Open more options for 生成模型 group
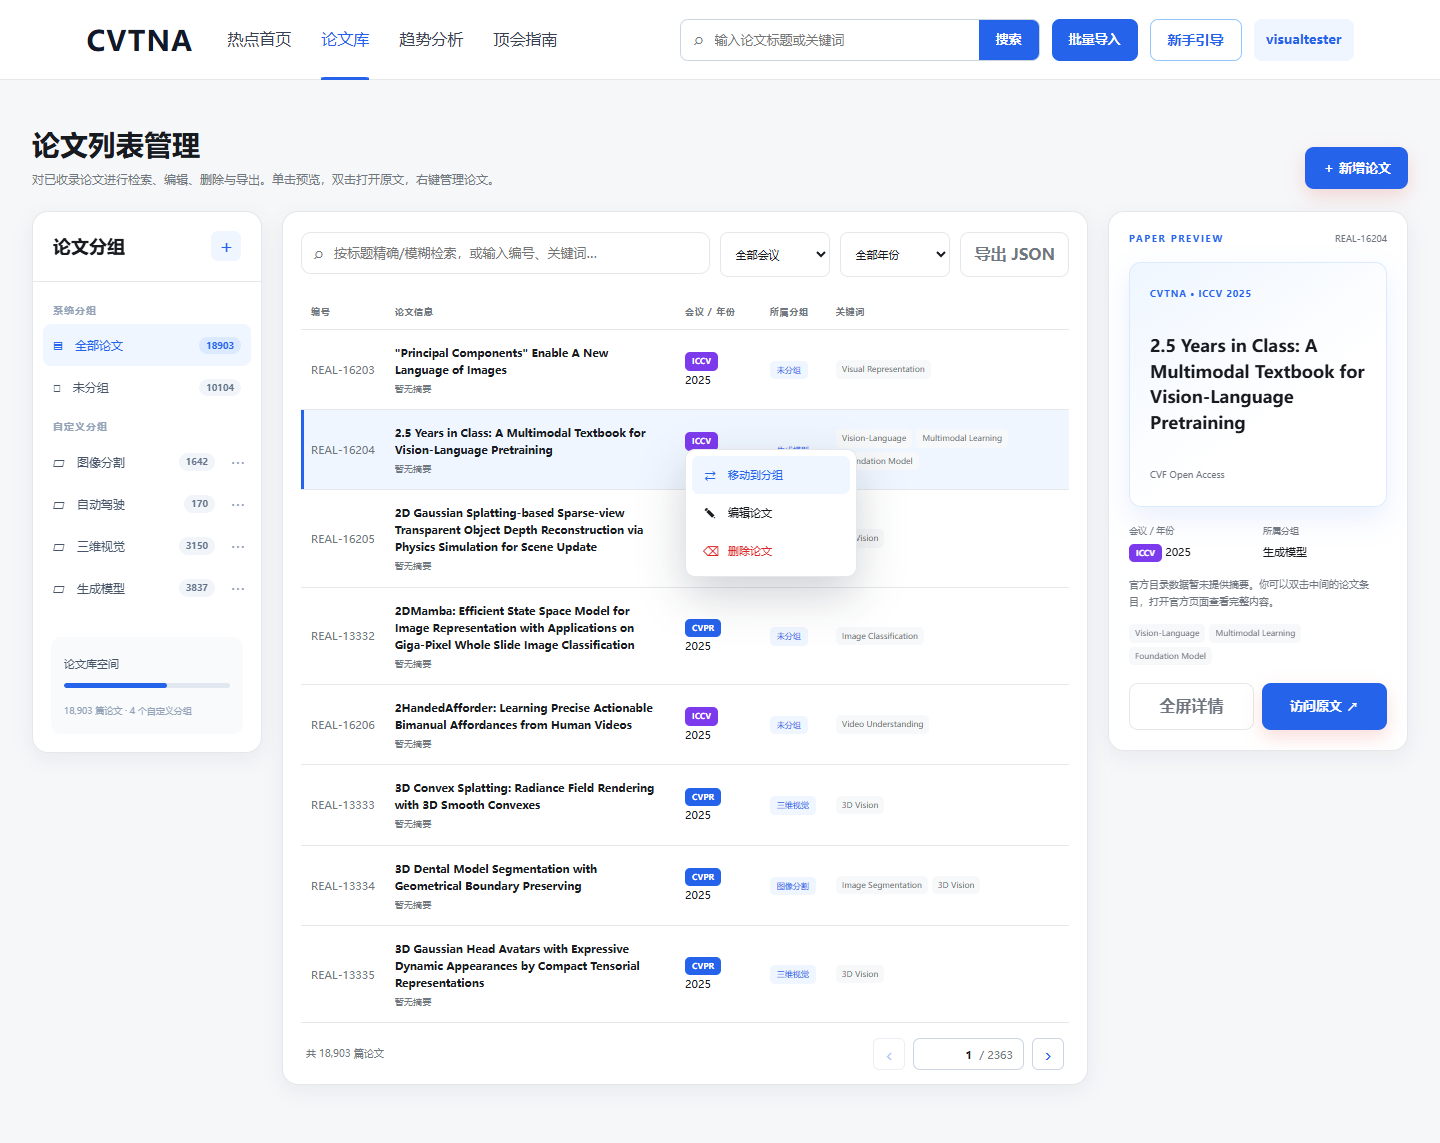1440x1143 pixels. [238, 589]
